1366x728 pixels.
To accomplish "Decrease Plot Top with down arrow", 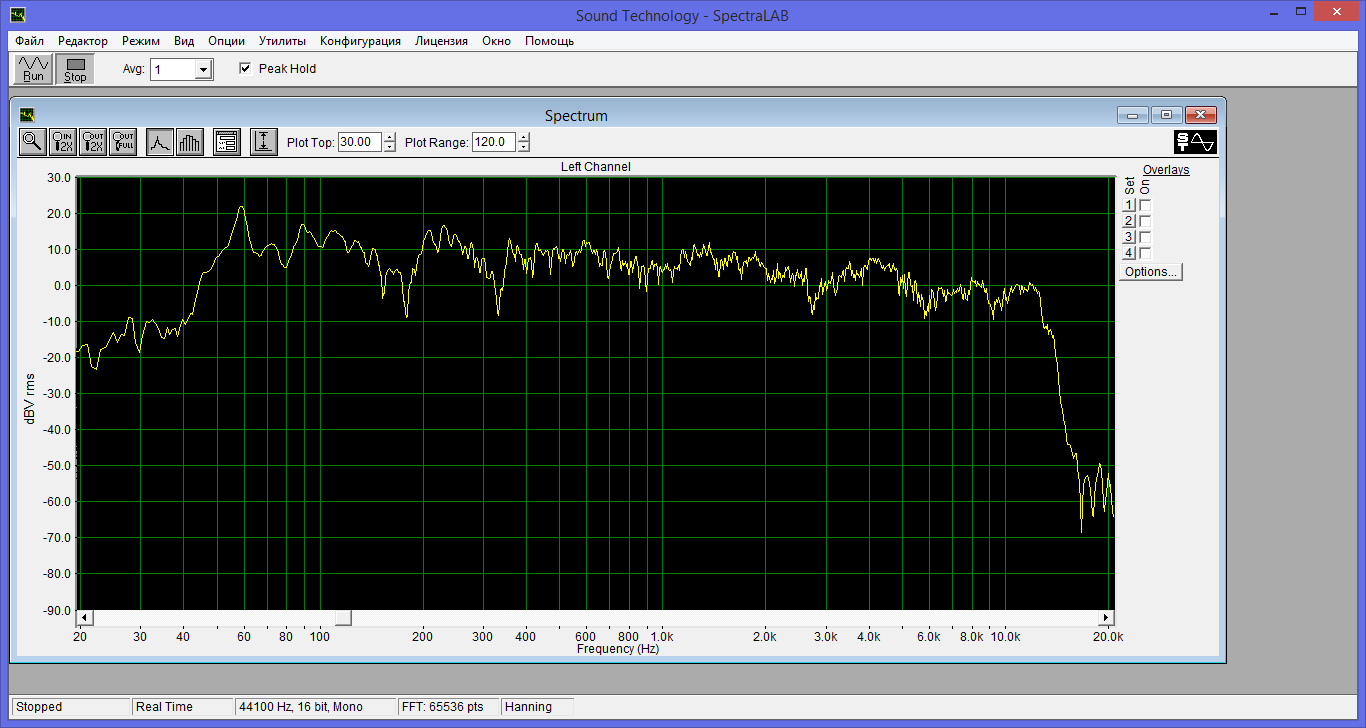I will point(390,147).
